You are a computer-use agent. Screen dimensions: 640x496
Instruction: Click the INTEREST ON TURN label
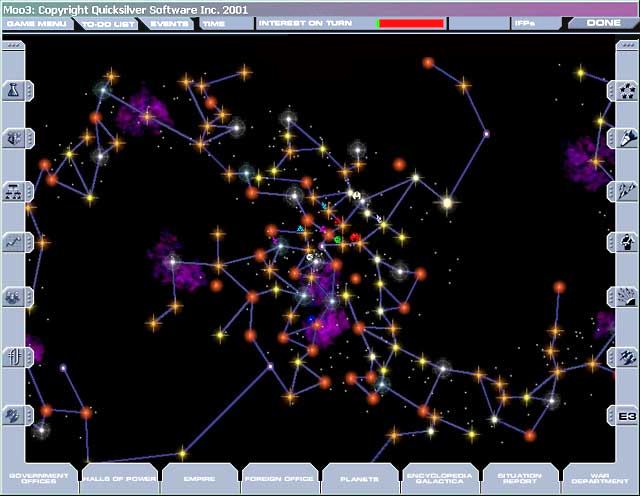(x=305, y=23)
